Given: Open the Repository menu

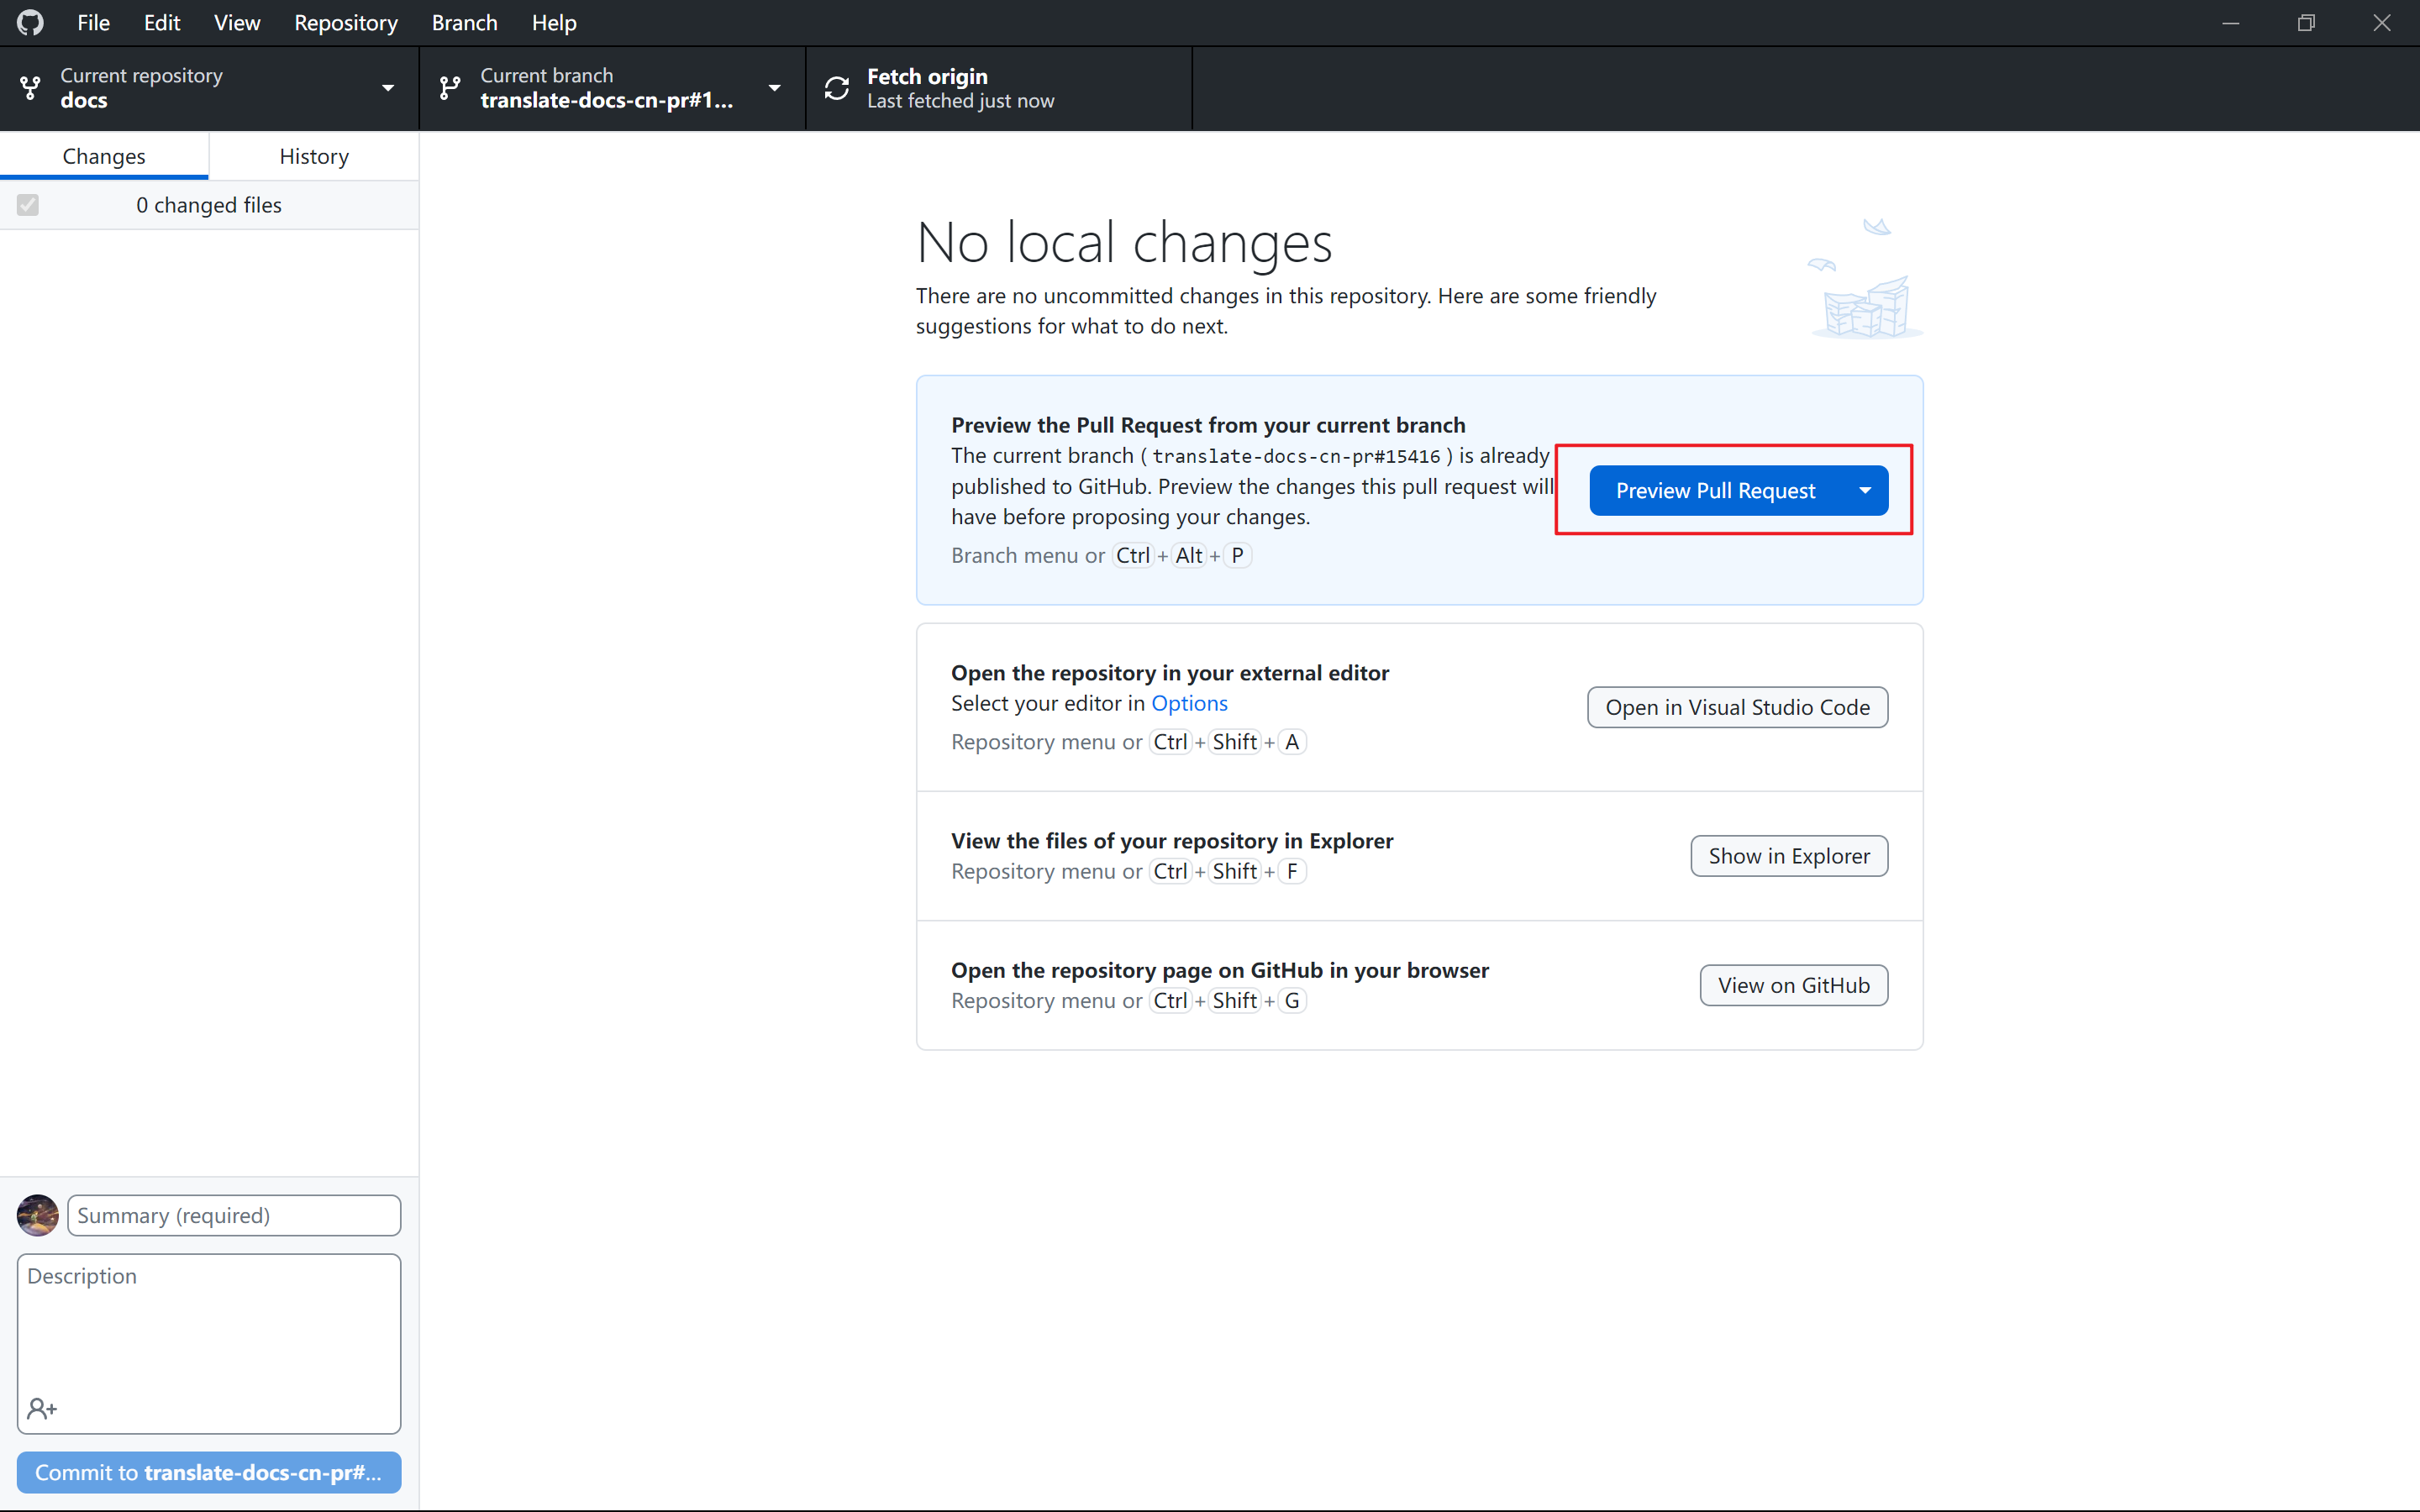Looking at the screenshot, I should pyautogui.click(x=345, y=22).
